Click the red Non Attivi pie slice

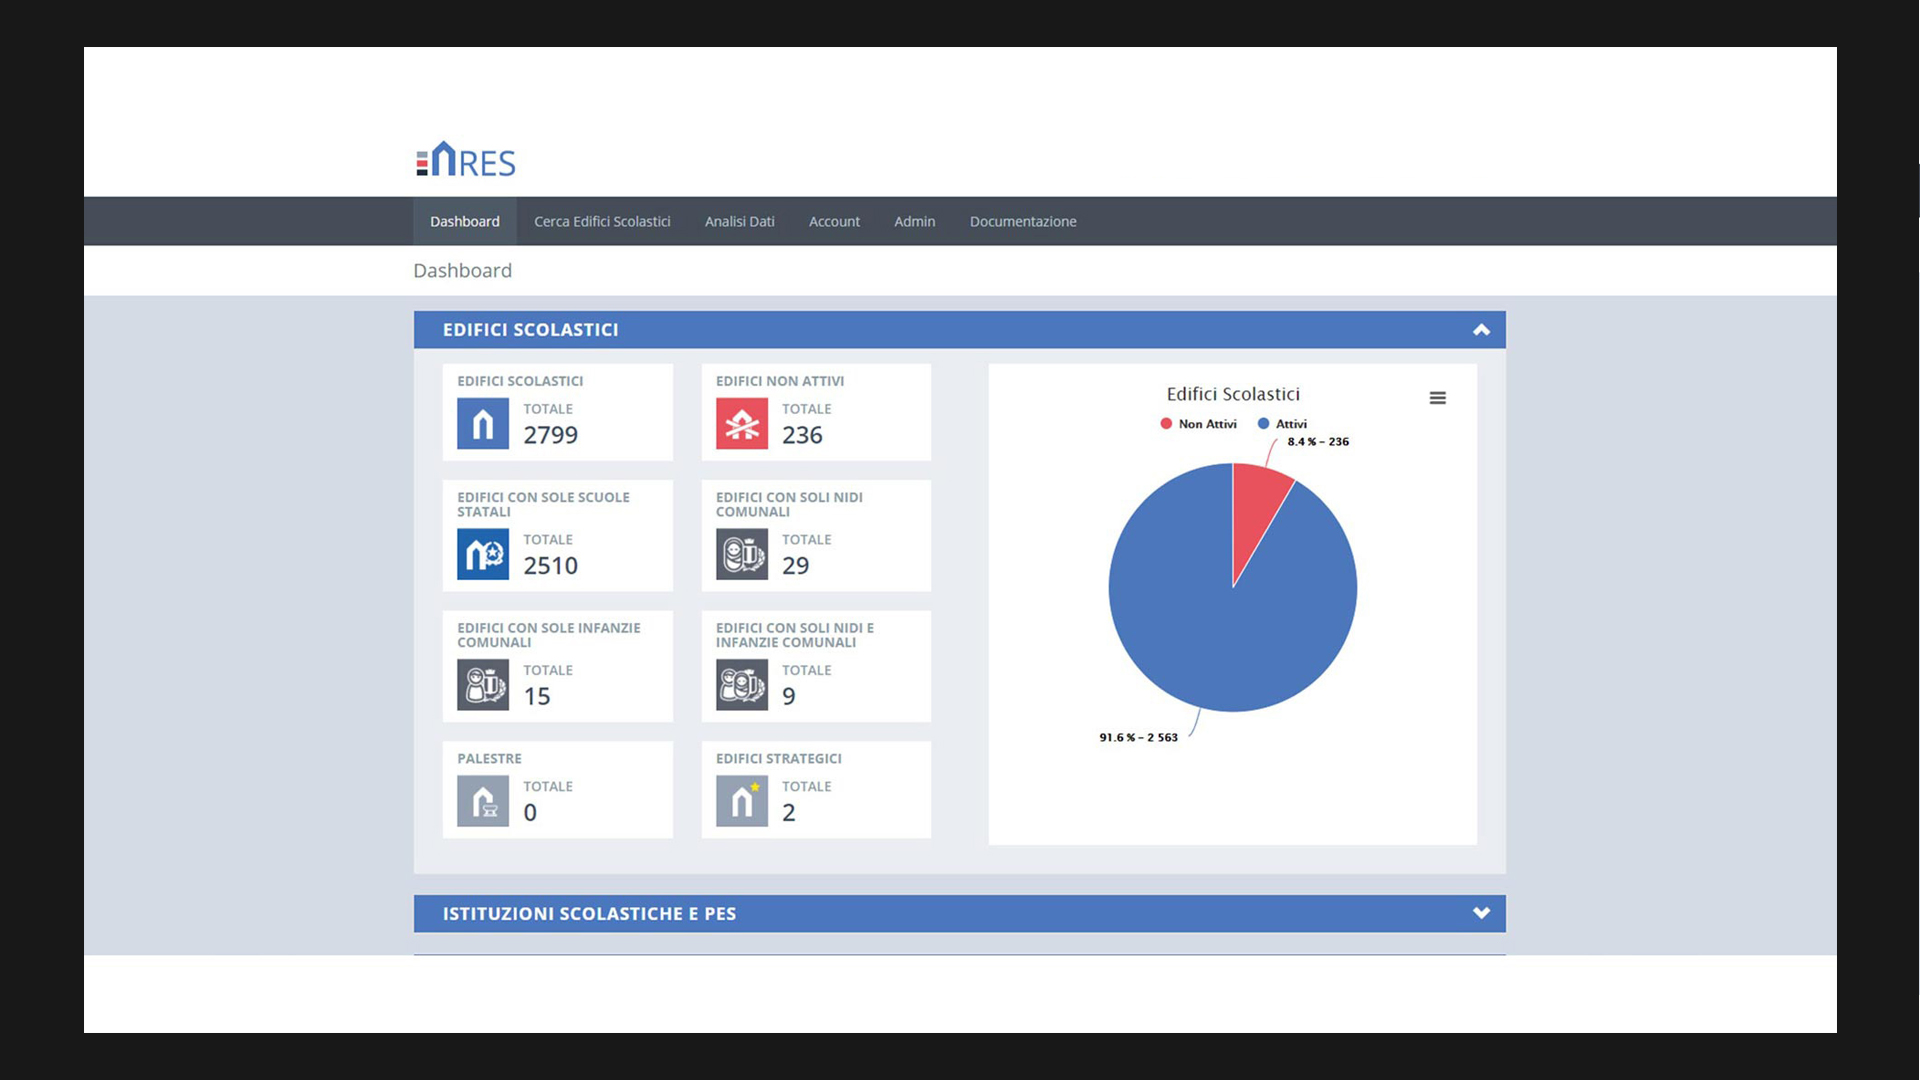tap(1255, 505)
